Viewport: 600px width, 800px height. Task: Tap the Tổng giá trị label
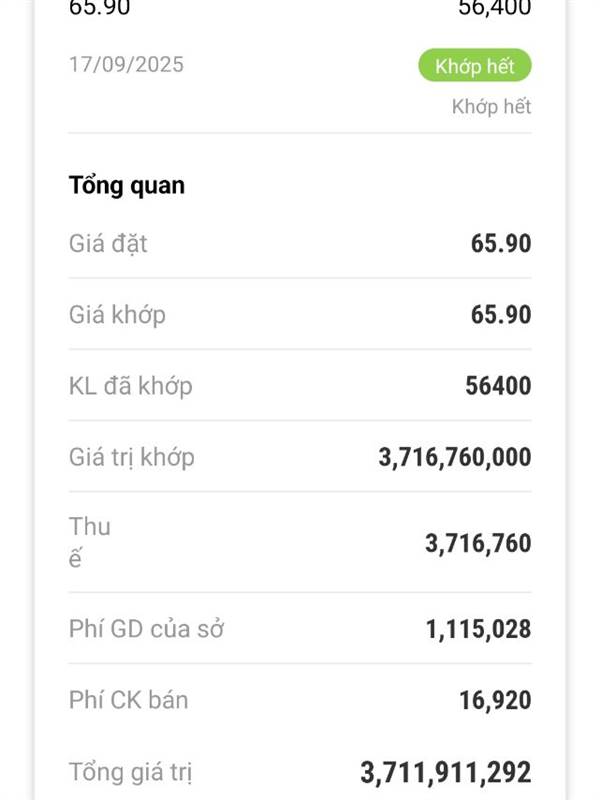[x=131, y=772]
